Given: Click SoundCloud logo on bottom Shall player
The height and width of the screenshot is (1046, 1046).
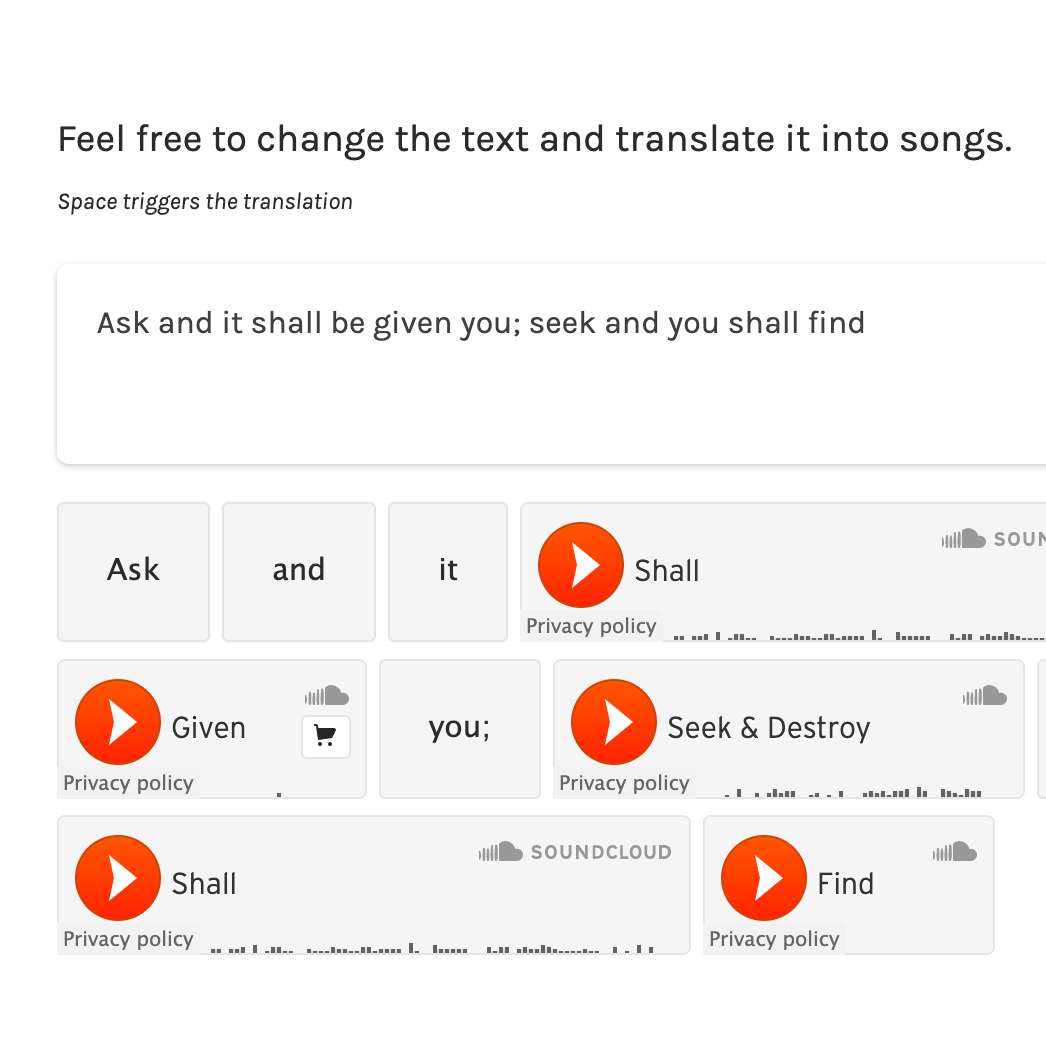Looking at the screenshot, I should (575, 852).
